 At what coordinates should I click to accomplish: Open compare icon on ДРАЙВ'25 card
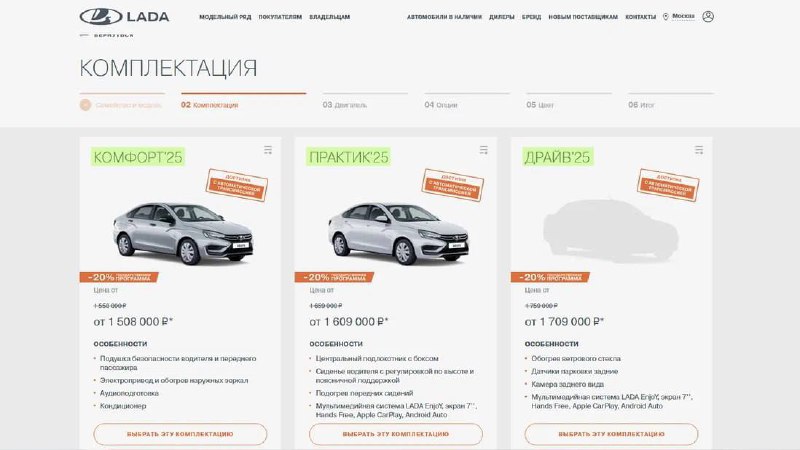click(699, 150)
